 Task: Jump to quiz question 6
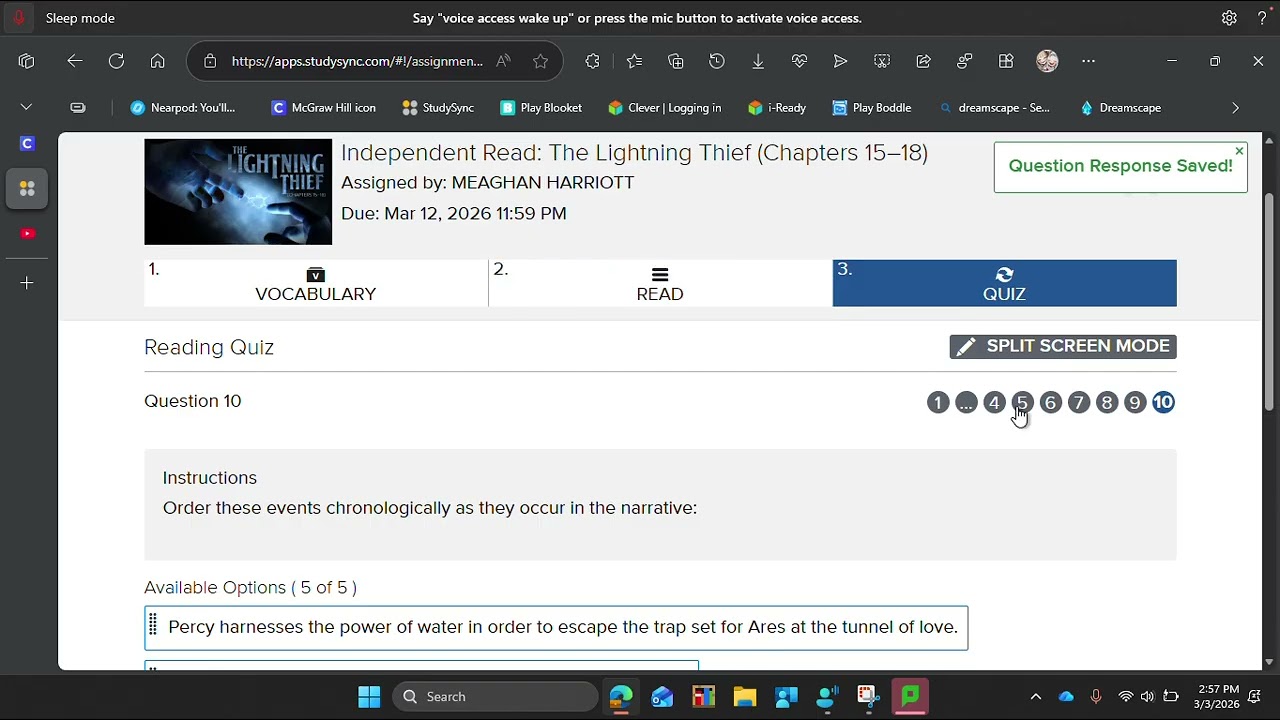1050,402
